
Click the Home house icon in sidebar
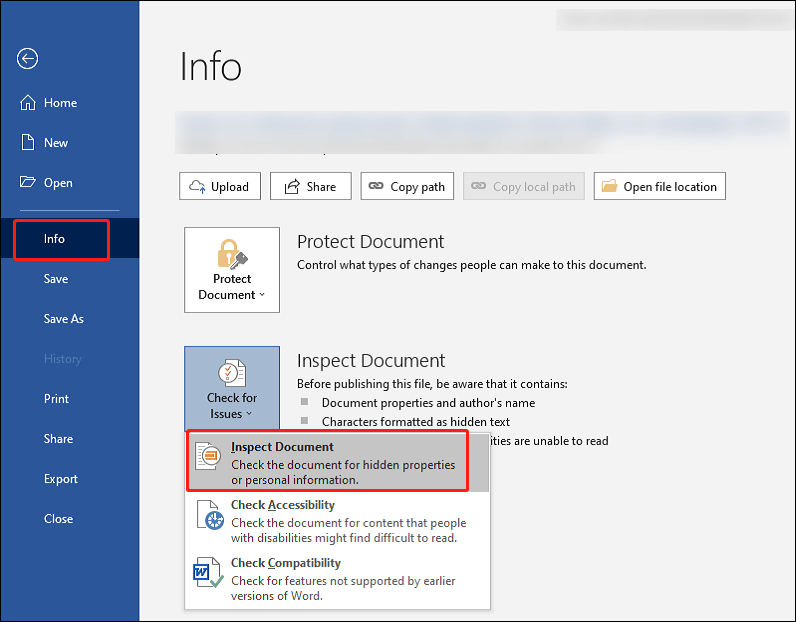pos(28,103)
